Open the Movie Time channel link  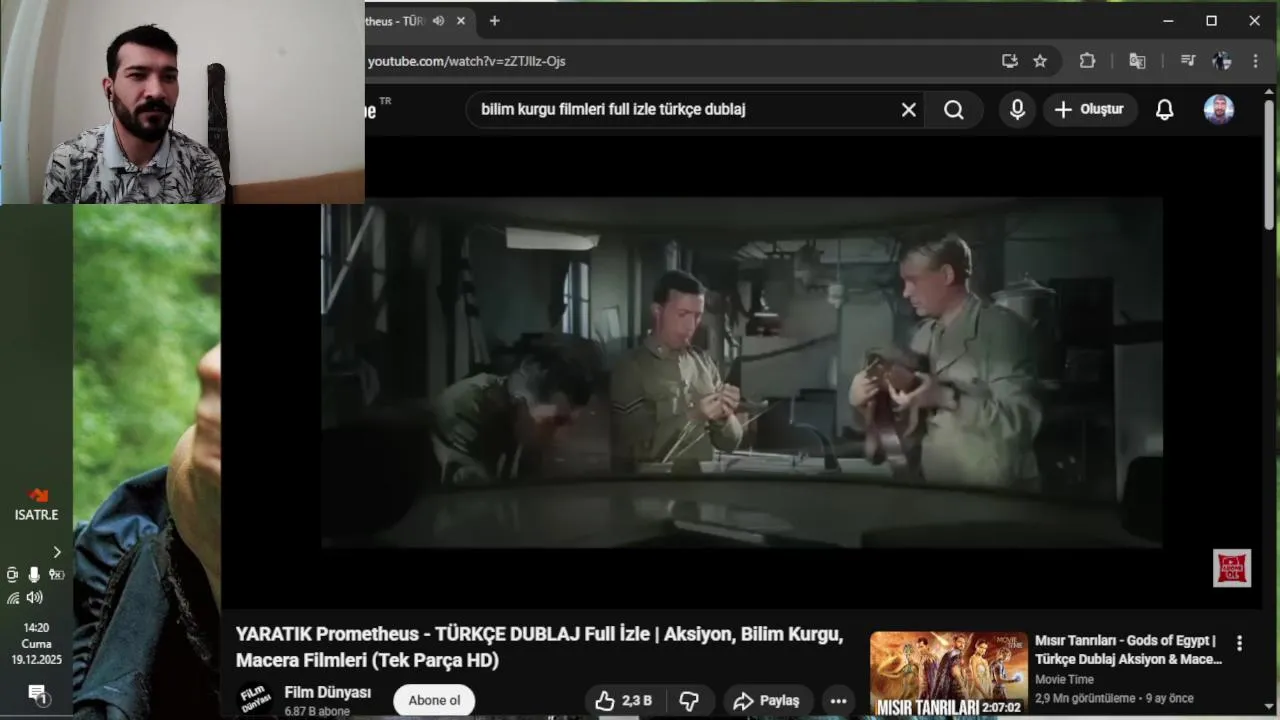pos(1064,680)
